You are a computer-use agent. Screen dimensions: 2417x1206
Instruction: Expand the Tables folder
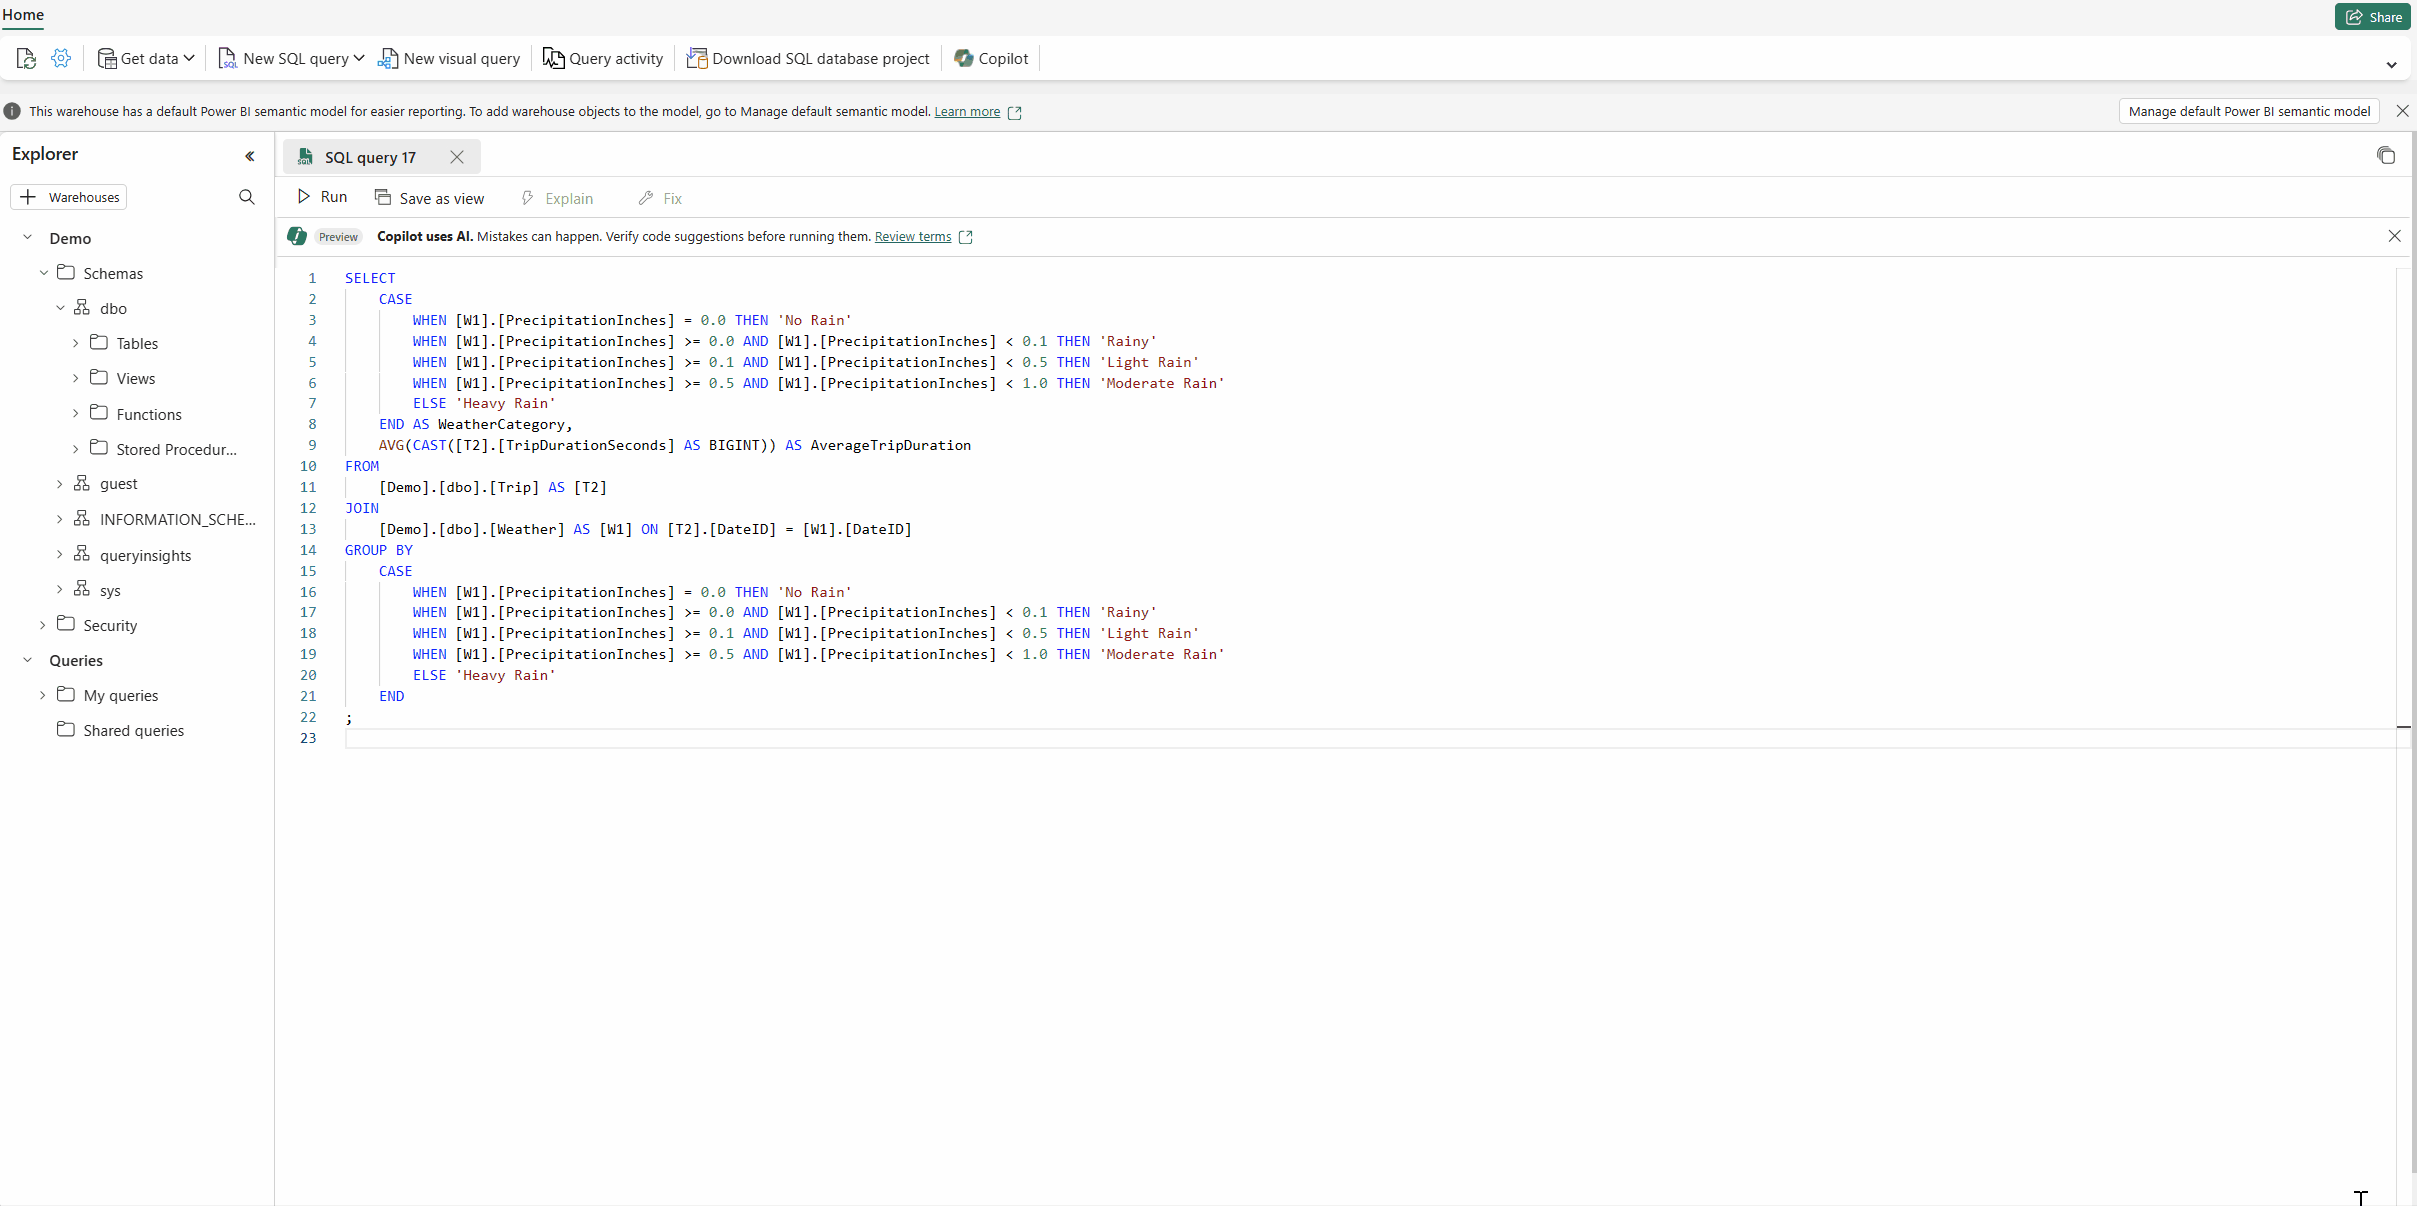[75, 343]
